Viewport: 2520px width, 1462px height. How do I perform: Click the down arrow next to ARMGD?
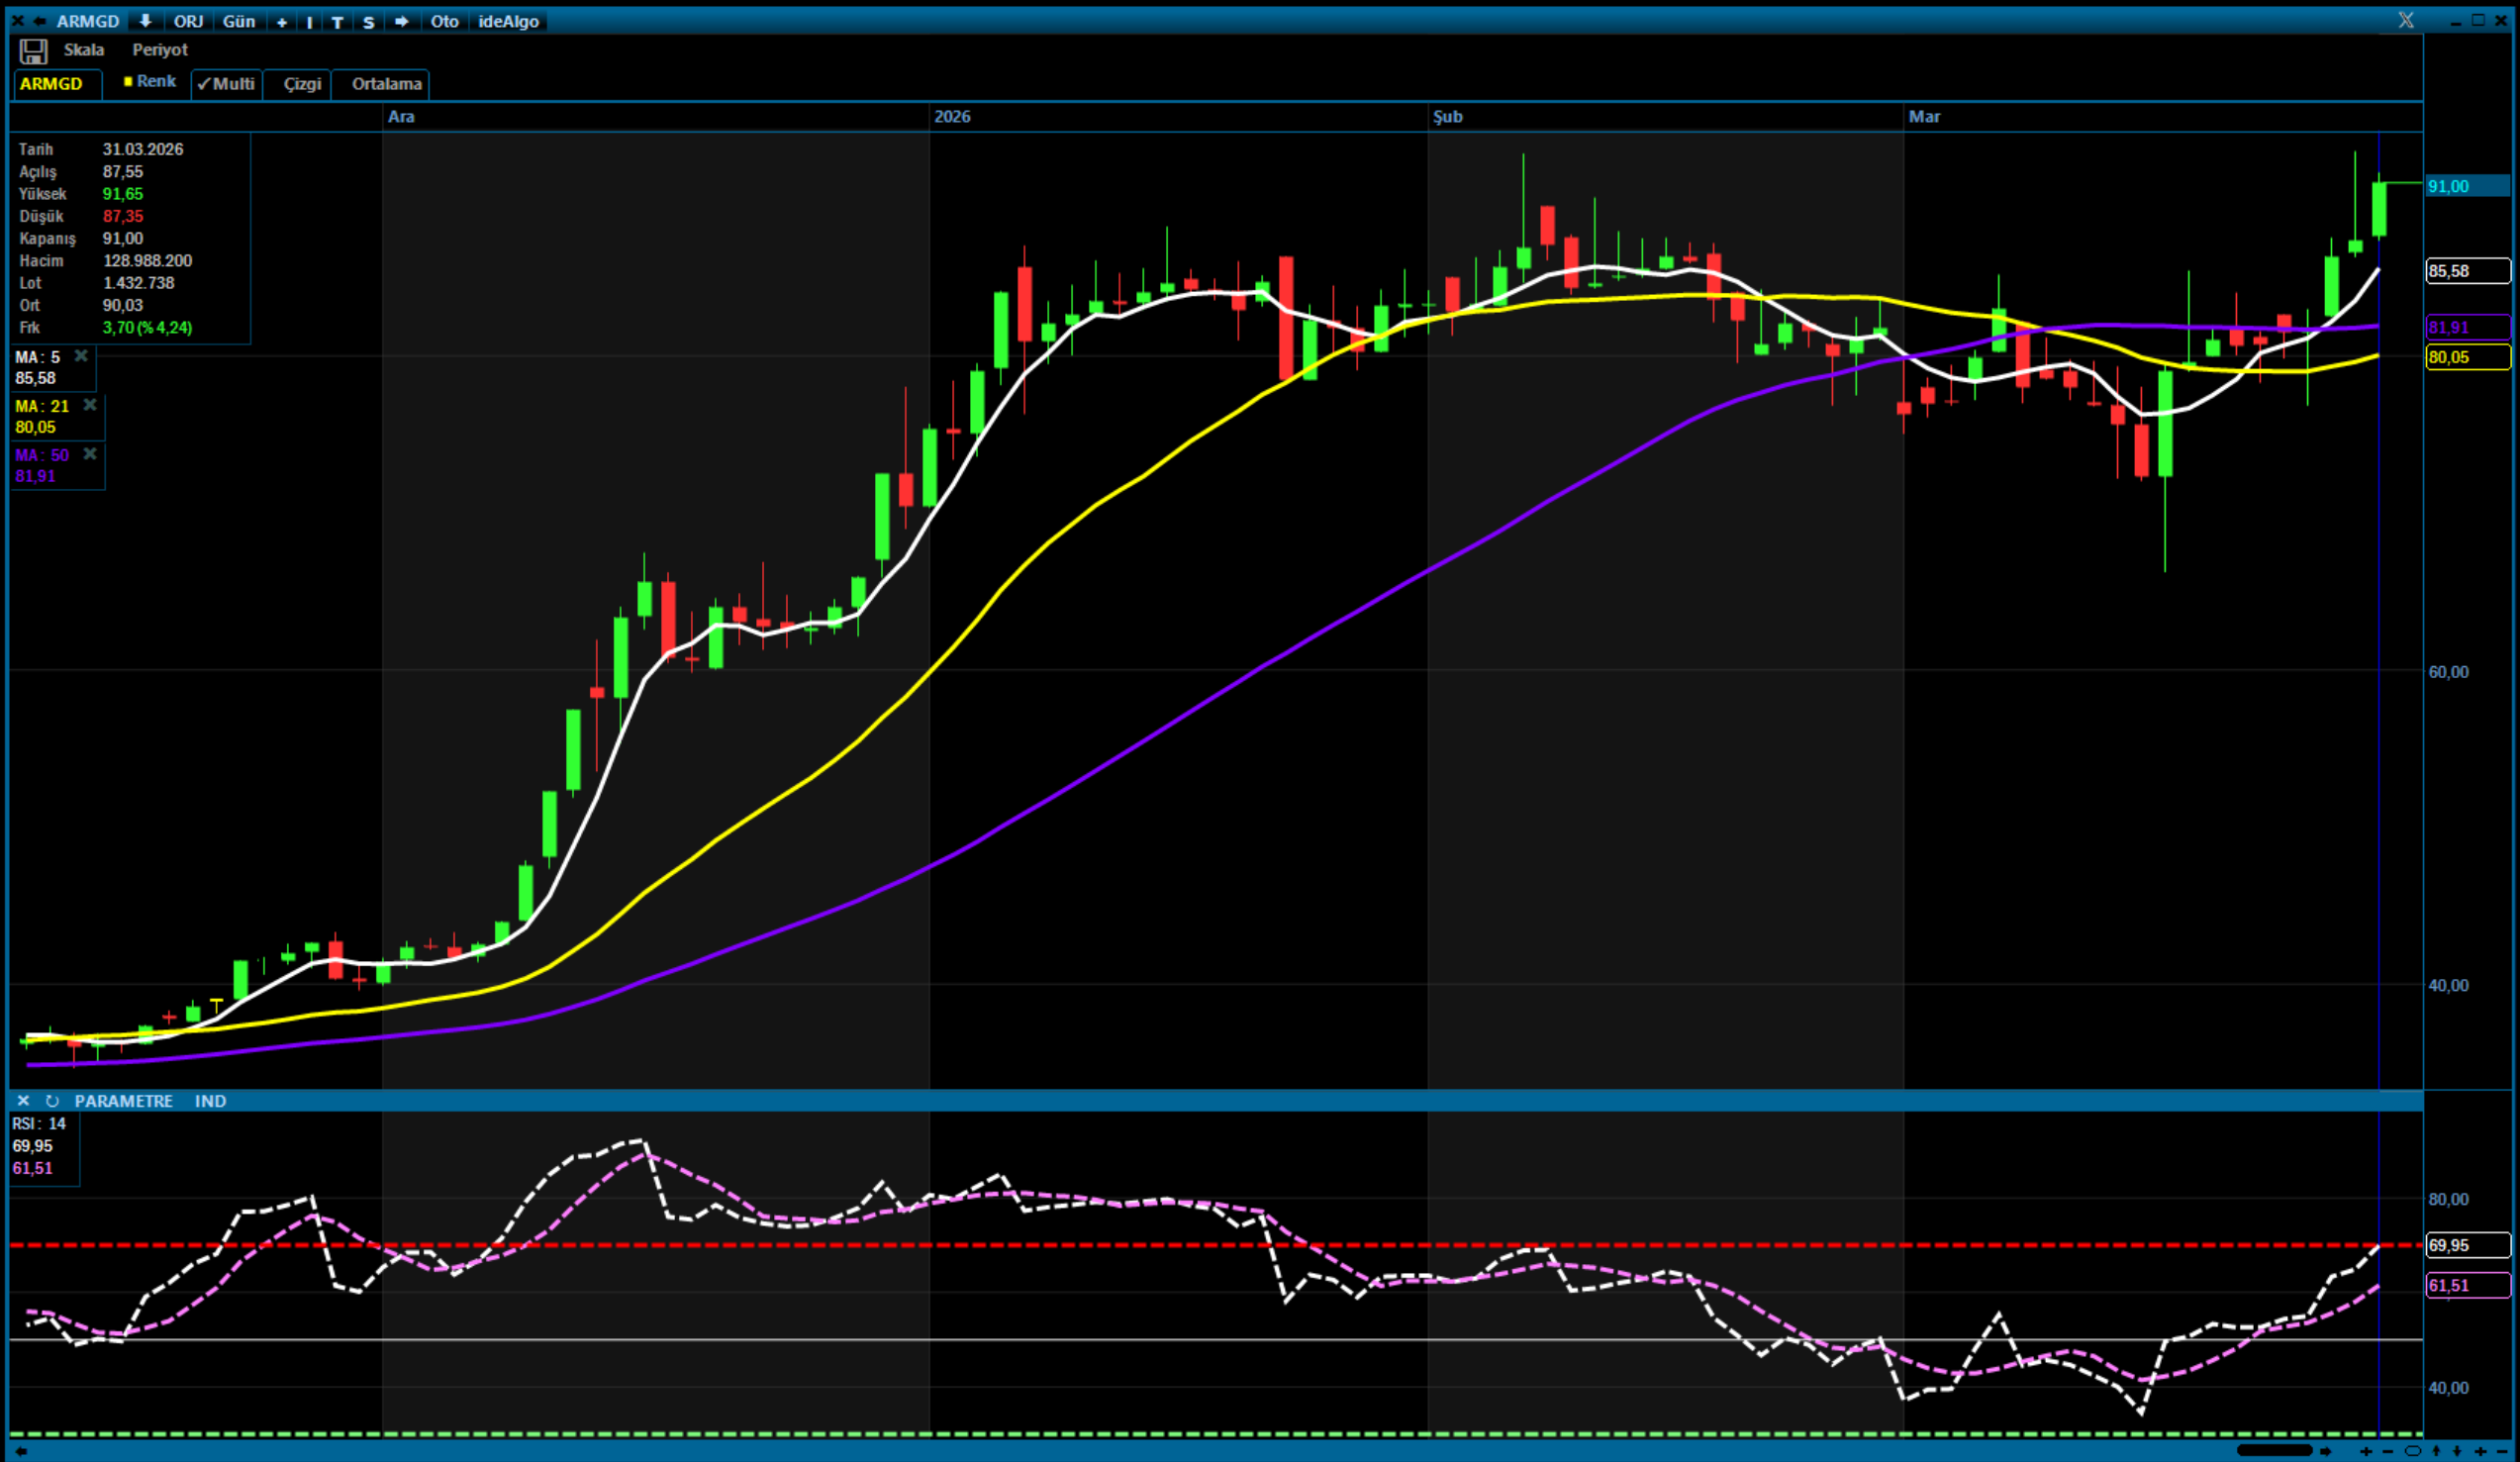pos(145,21)
